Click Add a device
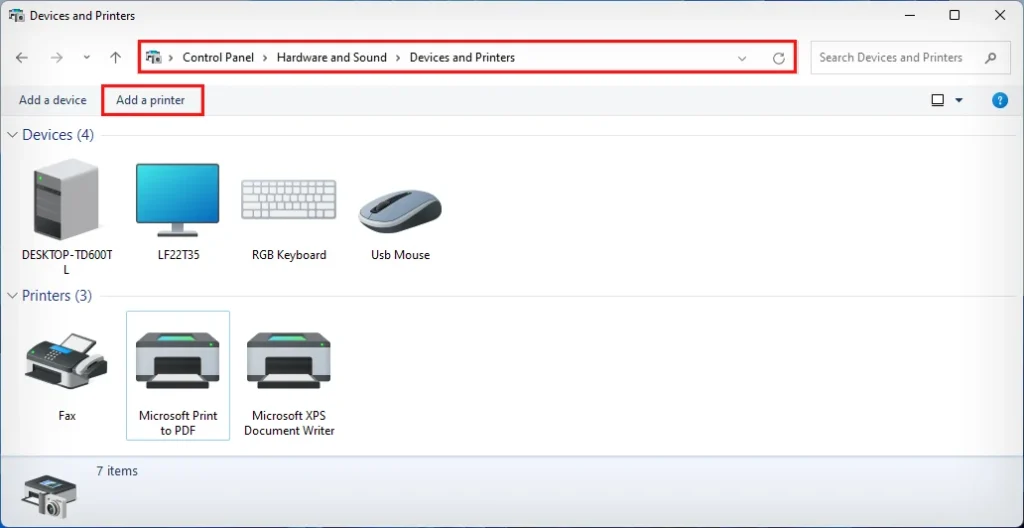 click(x=52, y=100)
